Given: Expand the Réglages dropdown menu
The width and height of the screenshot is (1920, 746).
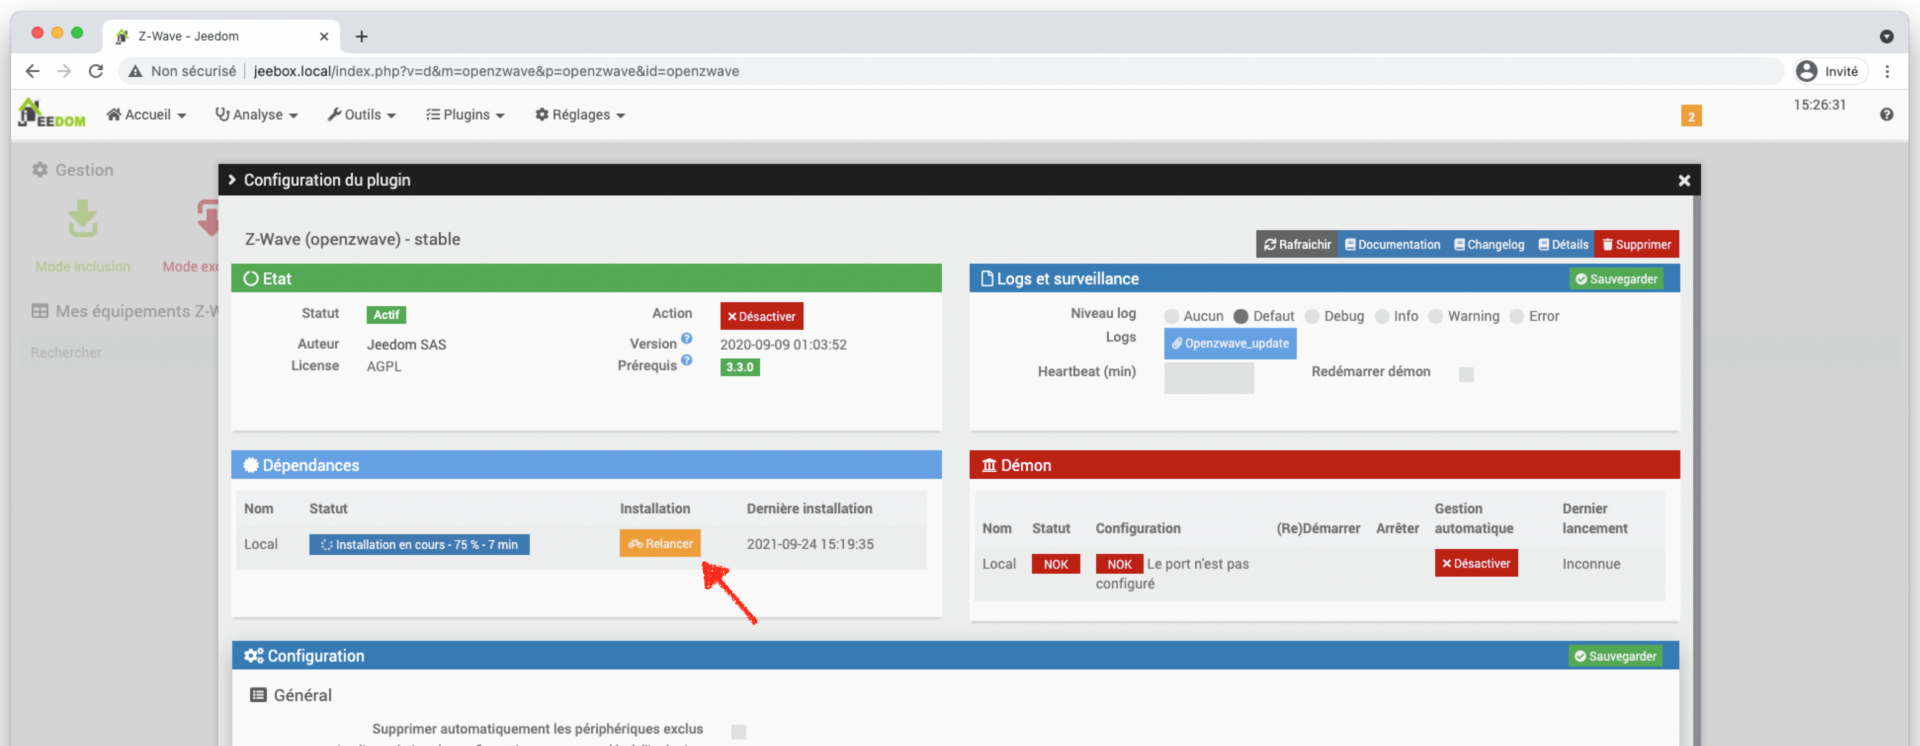Looking at the screenshot, I should tap(580, 115).
